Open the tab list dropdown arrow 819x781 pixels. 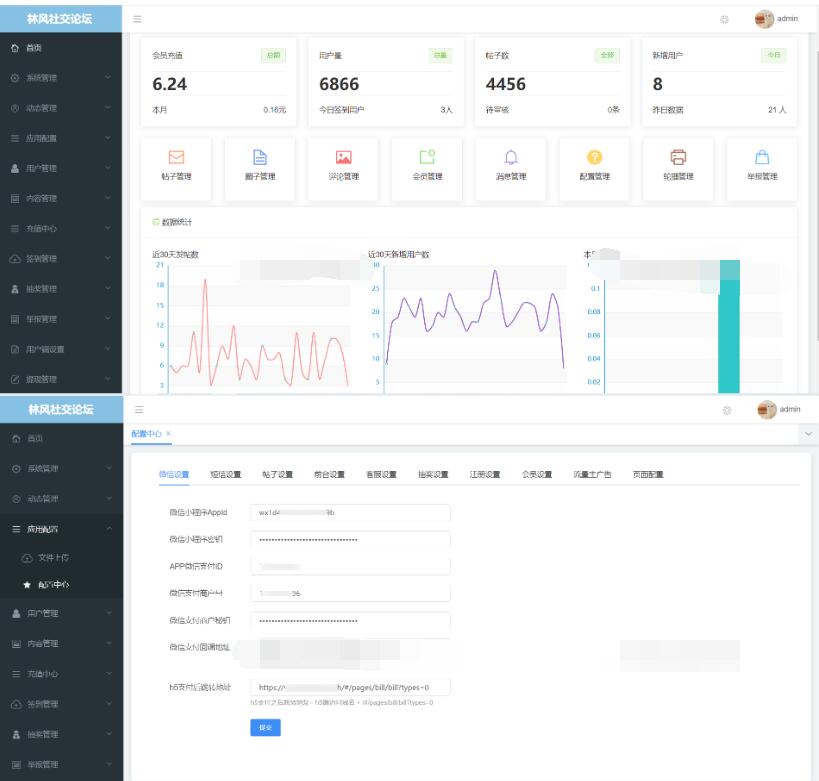(807, 434)
